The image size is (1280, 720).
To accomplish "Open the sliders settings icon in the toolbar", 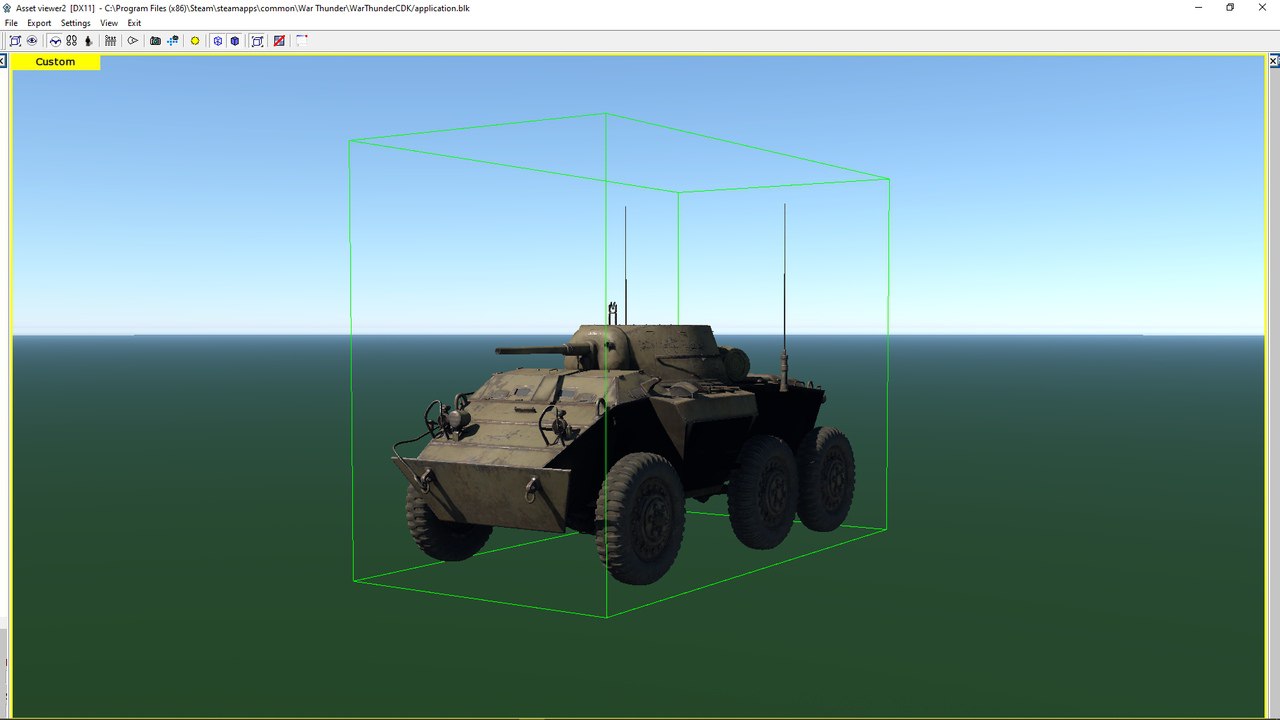I will 110,41.
